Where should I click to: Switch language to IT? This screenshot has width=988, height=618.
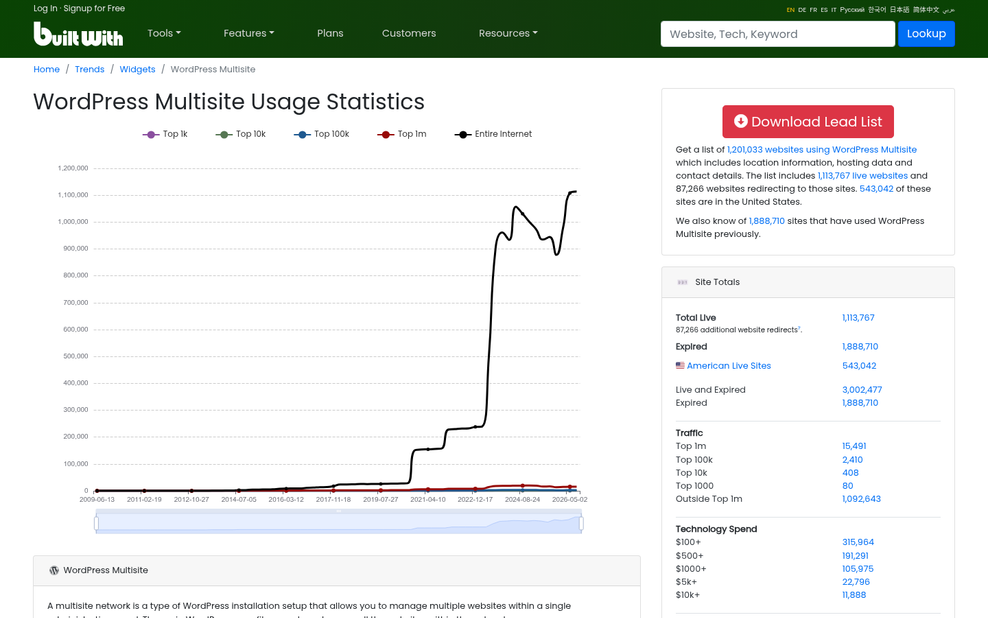pyautogui.click(x=834, y=9)
